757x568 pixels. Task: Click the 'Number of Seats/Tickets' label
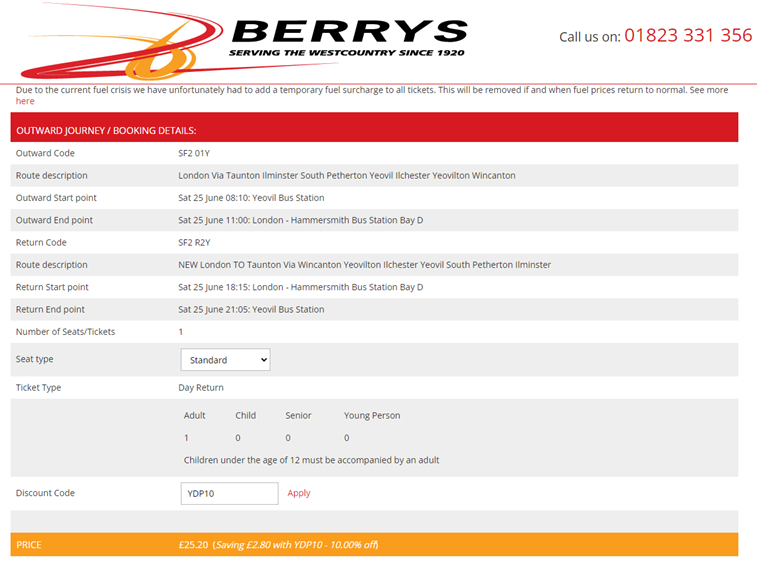coord(65,332)
